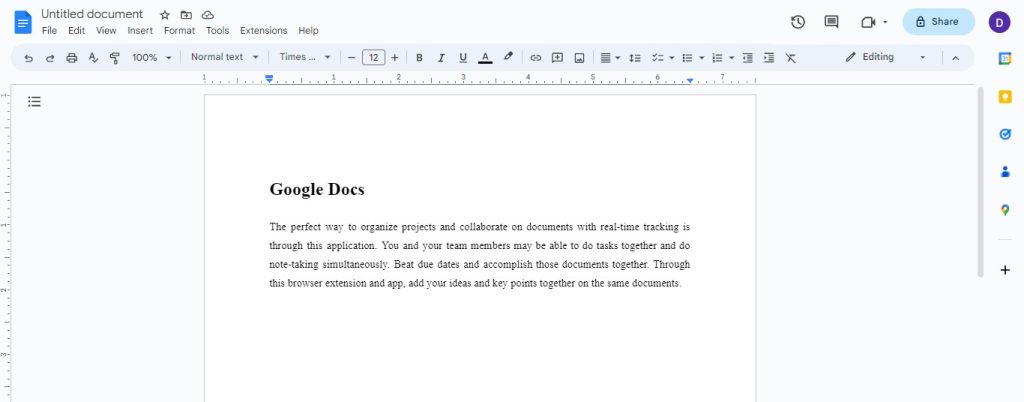Open the highlight color pen tool
Image resolution: width=1024 pixels, height=402 pixels.
[508, 57]
